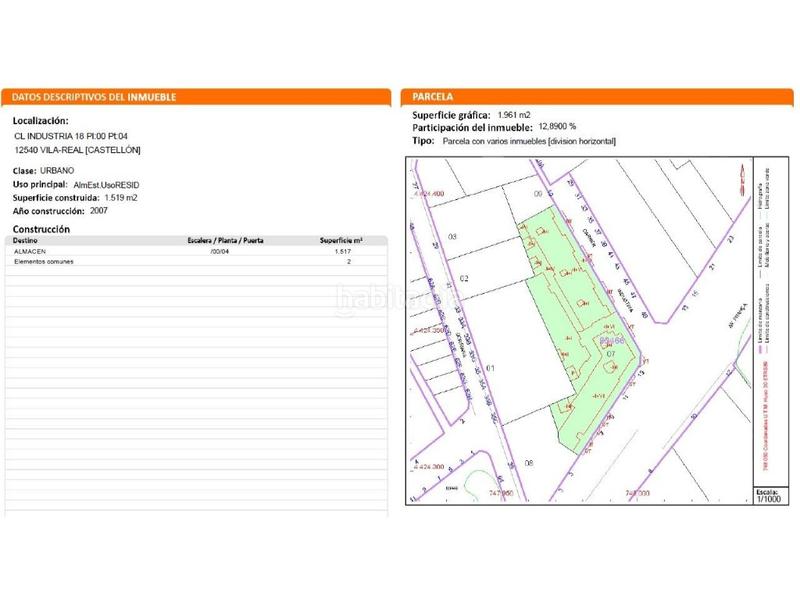Click the Superficie gráfica 1.961 m2 value
800x600 pixels.
[513, 115]
